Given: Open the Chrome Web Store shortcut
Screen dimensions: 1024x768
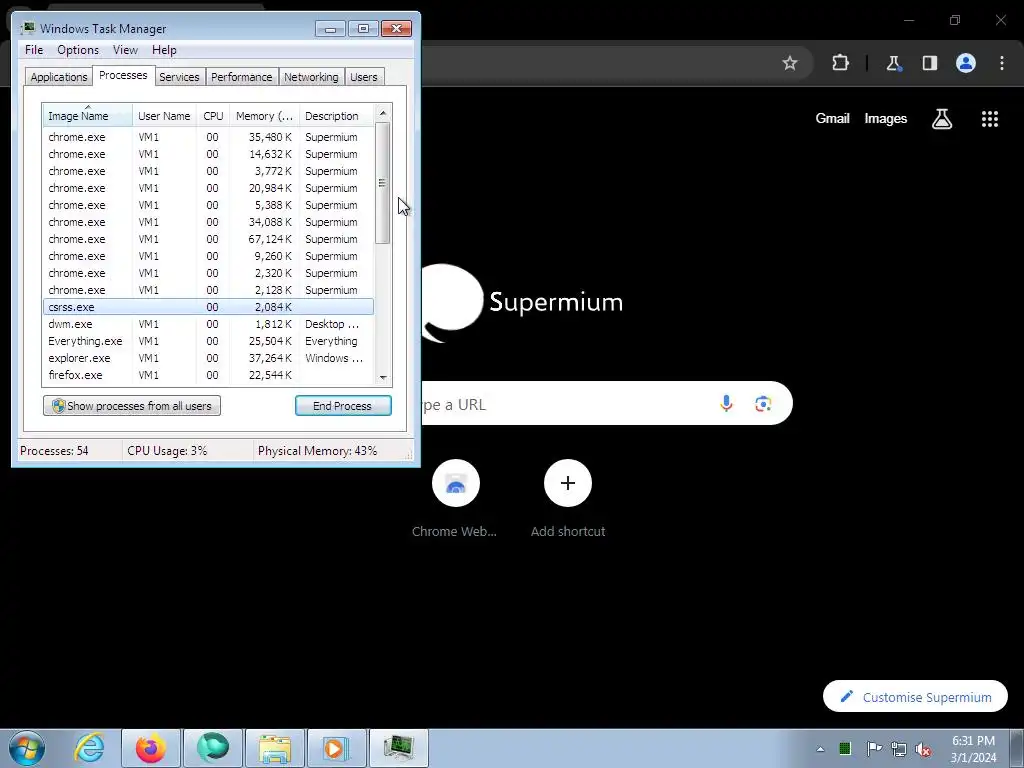Looking at the screenshot, I should (x=455, y=483).
